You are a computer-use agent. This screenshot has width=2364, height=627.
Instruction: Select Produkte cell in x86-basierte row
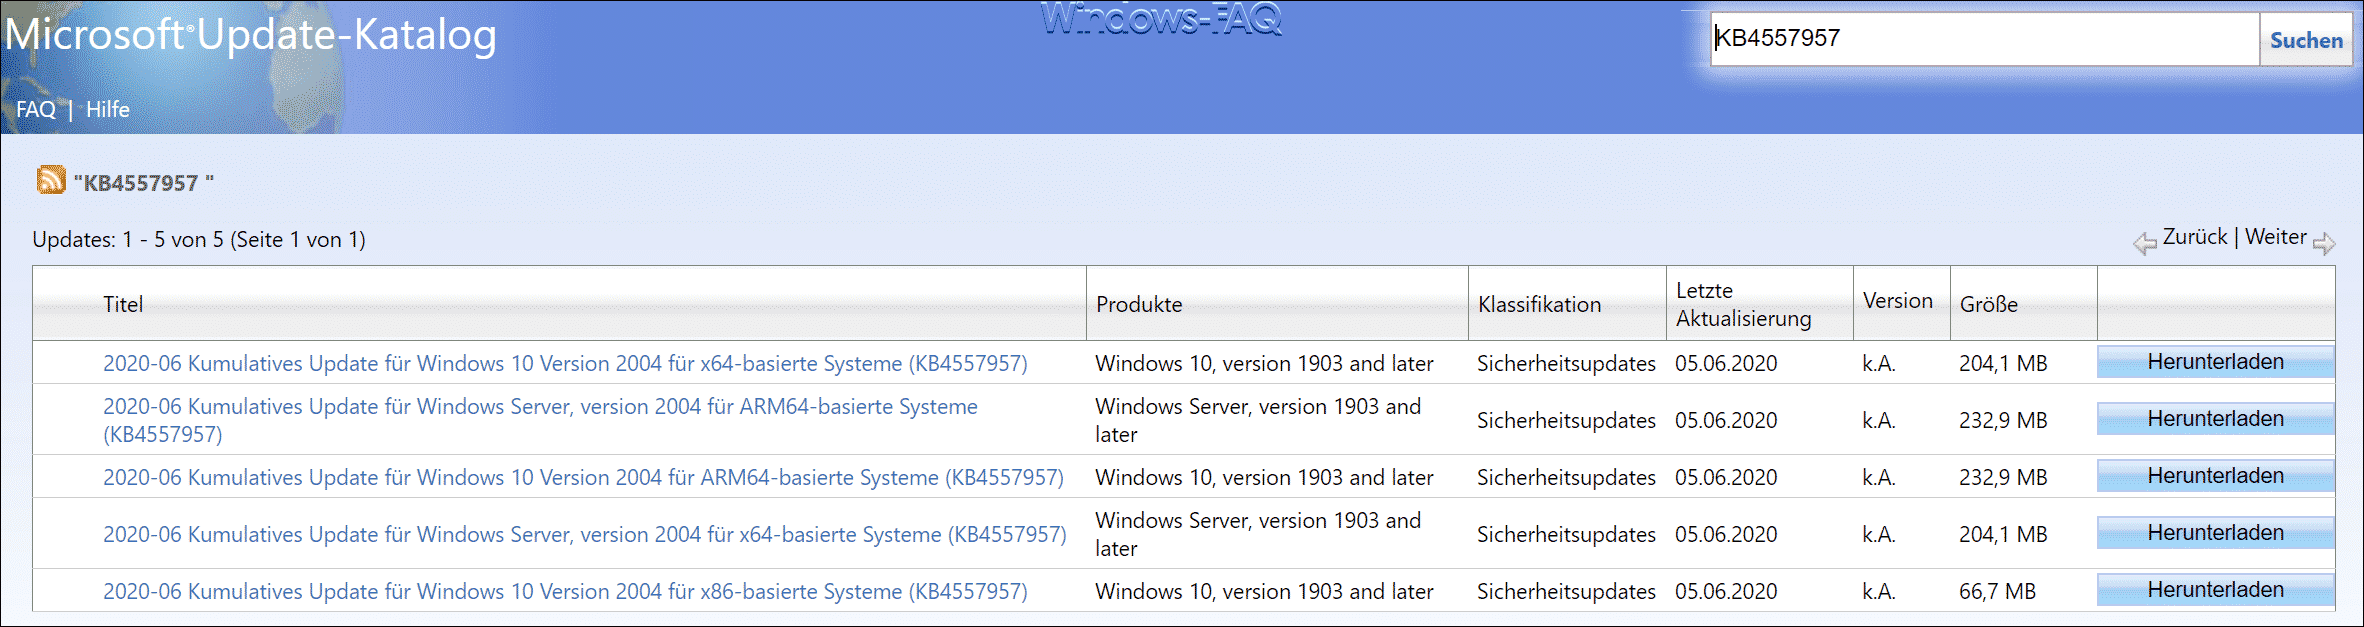(x=1264, y=591)
